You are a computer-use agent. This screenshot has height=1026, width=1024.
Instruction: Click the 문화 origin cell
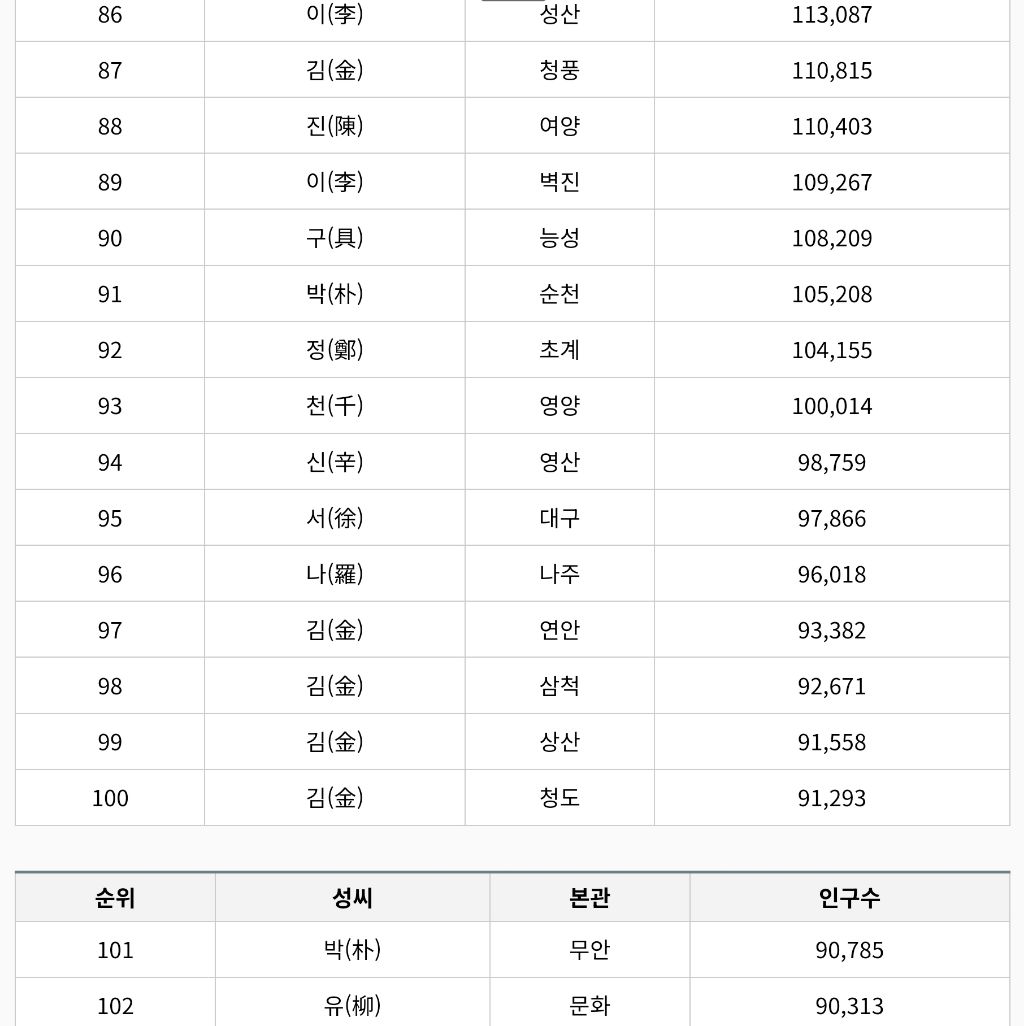click(x=590, y=1004)
